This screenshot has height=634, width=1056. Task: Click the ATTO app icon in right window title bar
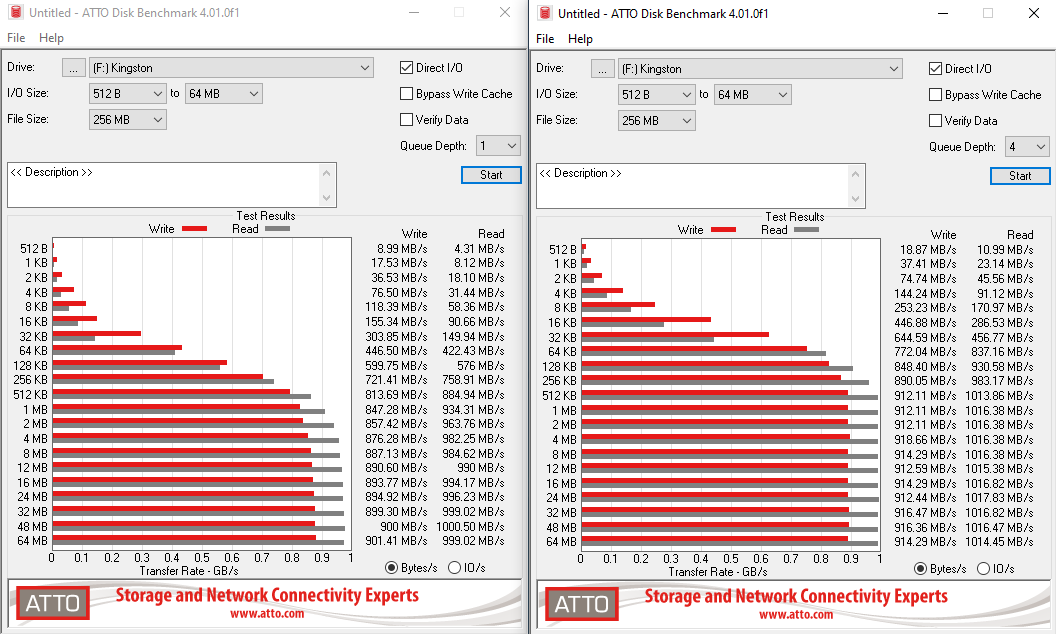(x=545, y=13)
